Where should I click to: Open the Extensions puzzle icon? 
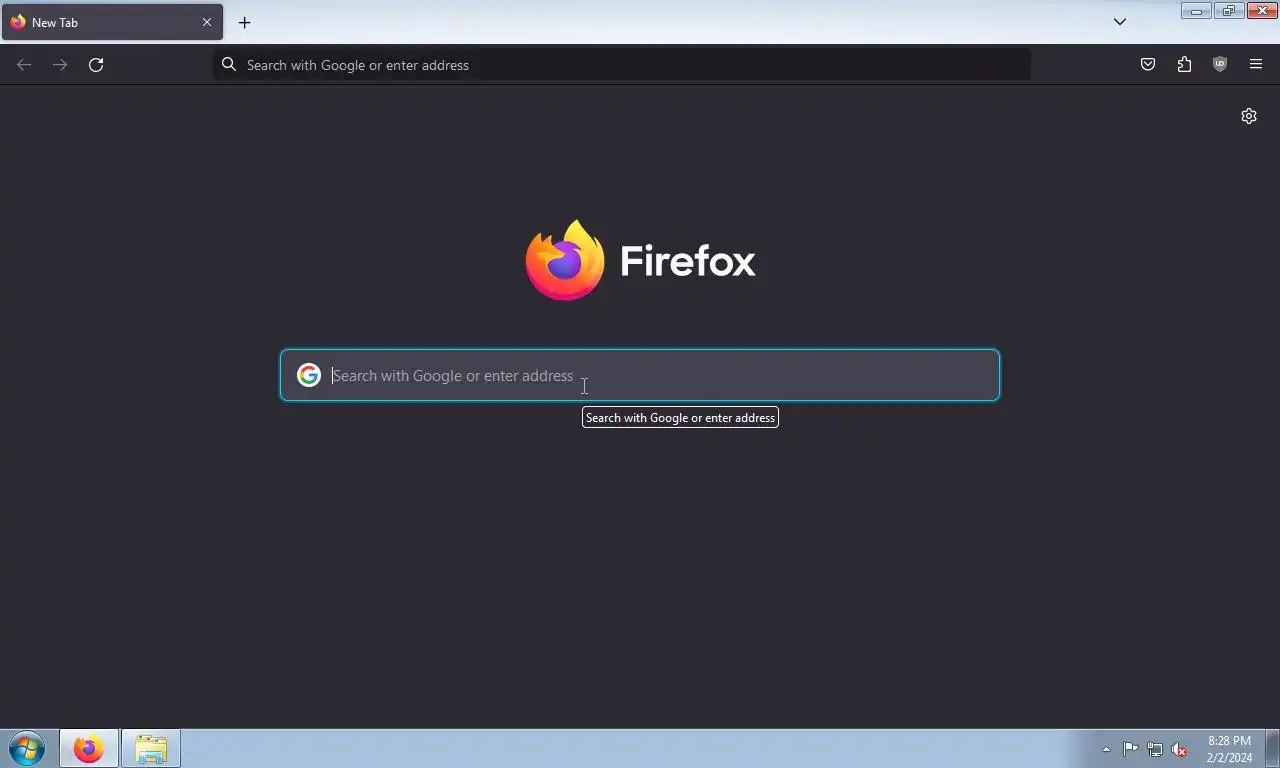pos(1184,65)
